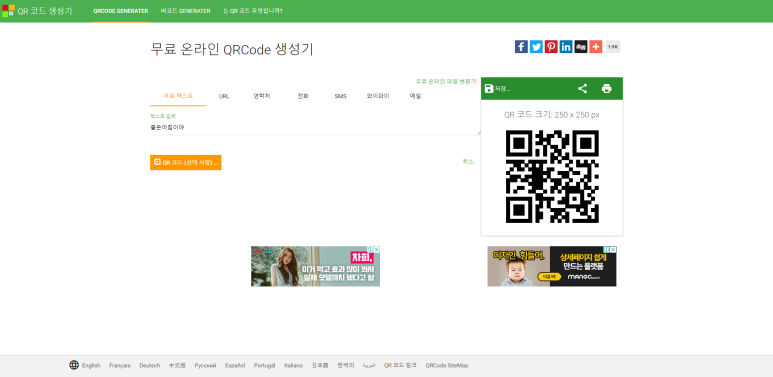Click the orange QR 코드 (선택 사항) button
This screenshot has width=773, height=377.
click(185, 162)
